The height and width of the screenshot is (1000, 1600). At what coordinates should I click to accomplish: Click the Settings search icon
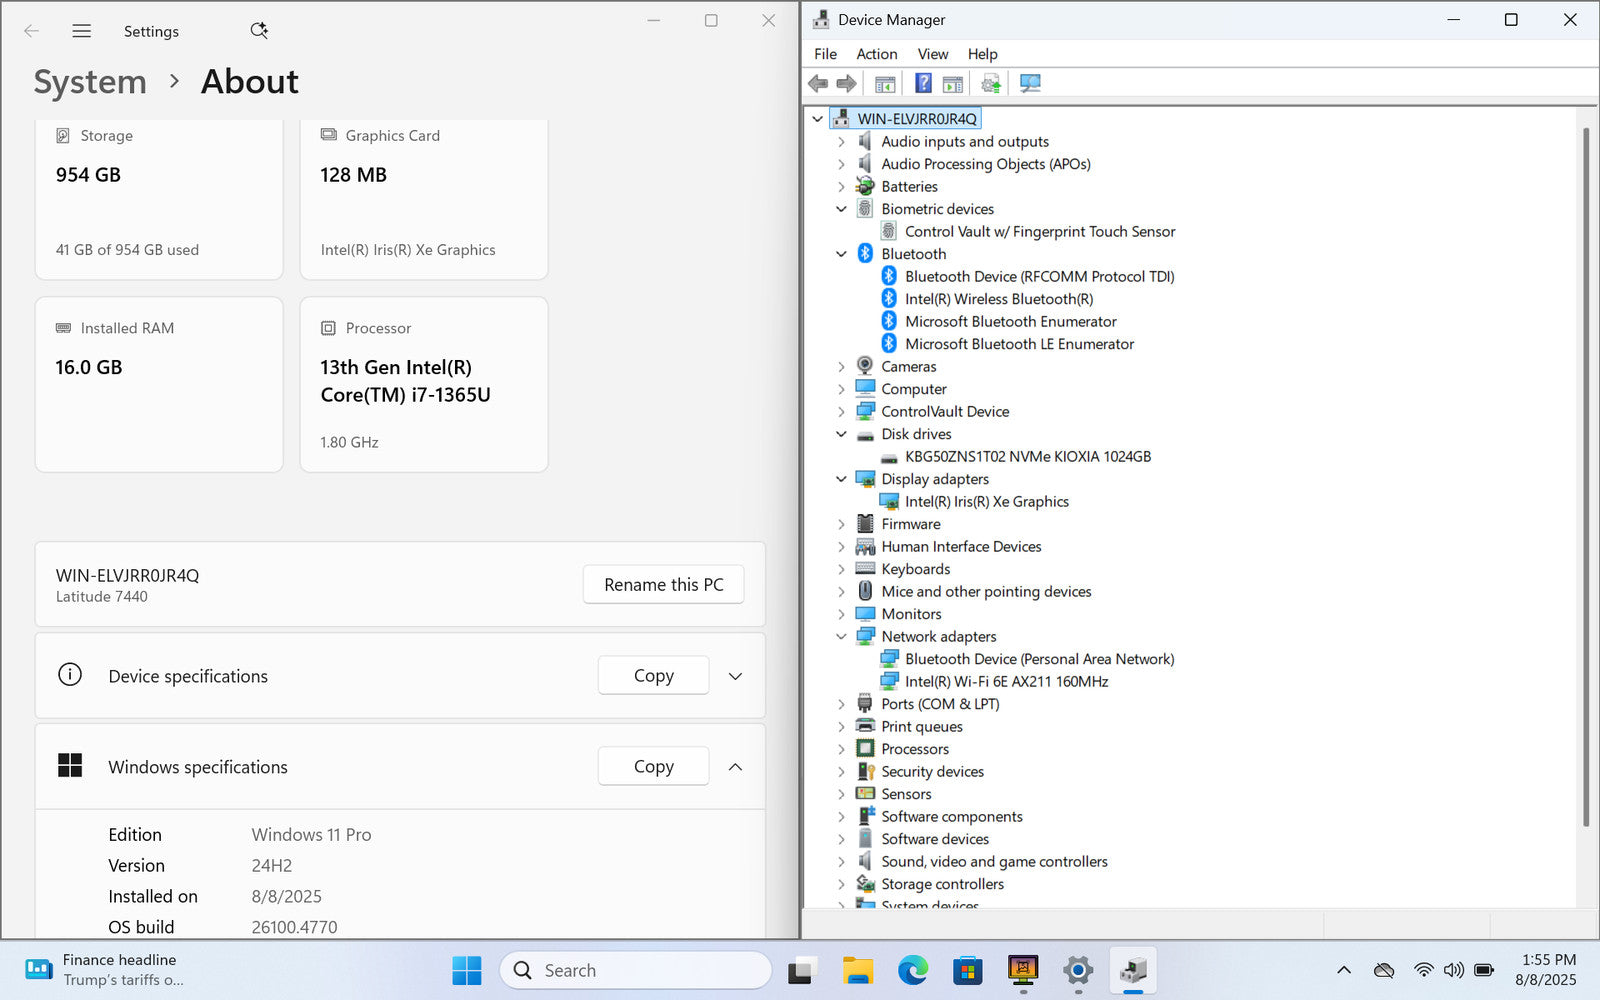tap(259, 31)
